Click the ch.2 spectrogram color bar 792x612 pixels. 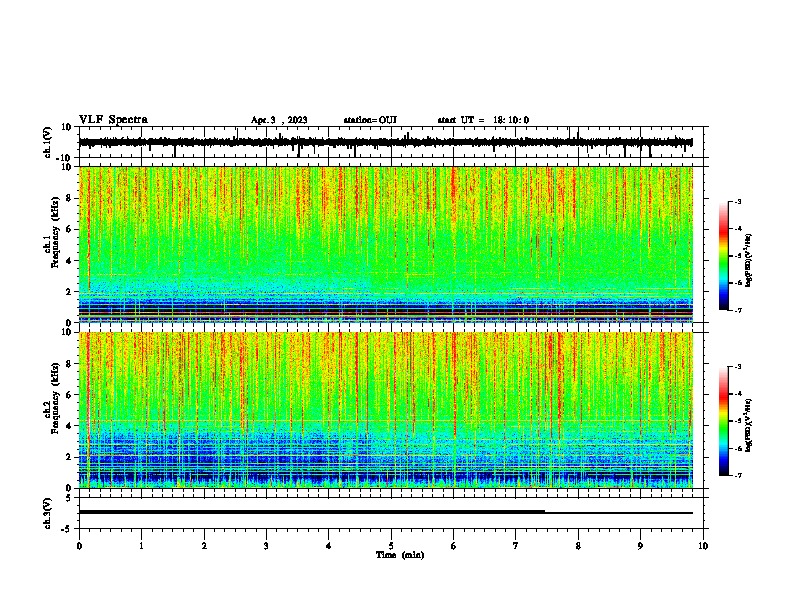(724, 421)
